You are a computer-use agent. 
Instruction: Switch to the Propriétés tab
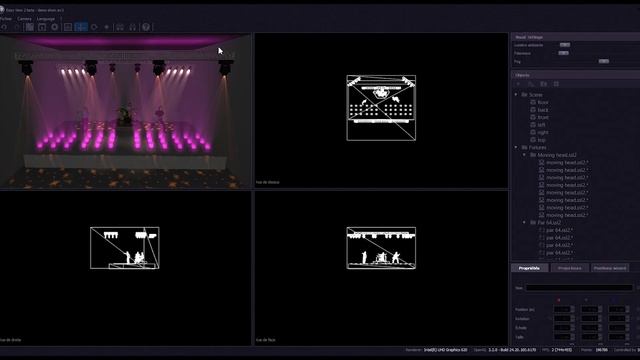pos(529,268)
